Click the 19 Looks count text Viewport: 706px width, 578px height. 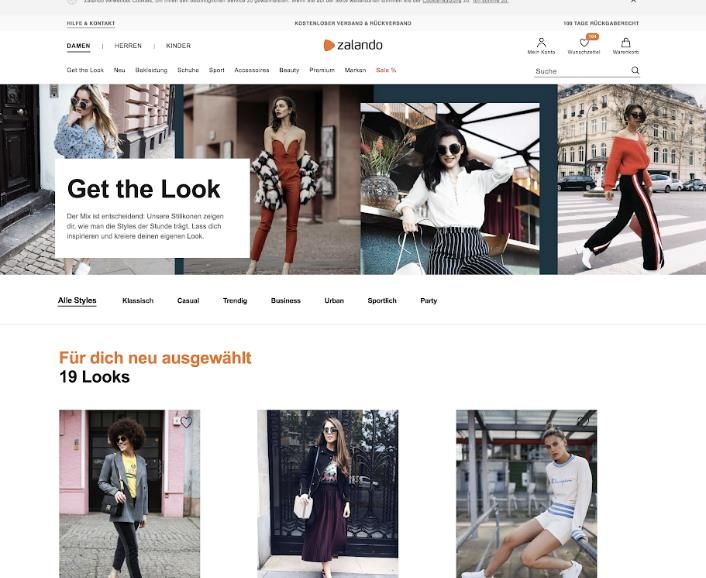click(95, 377)
